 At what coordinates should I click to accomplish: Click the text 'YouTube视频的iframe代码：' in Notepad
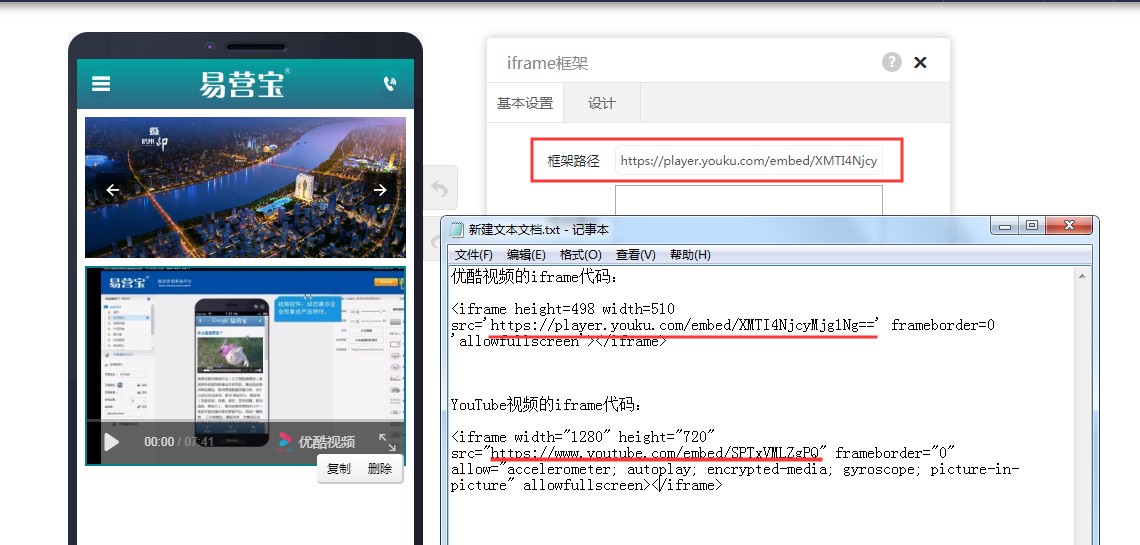click(546, 405)
